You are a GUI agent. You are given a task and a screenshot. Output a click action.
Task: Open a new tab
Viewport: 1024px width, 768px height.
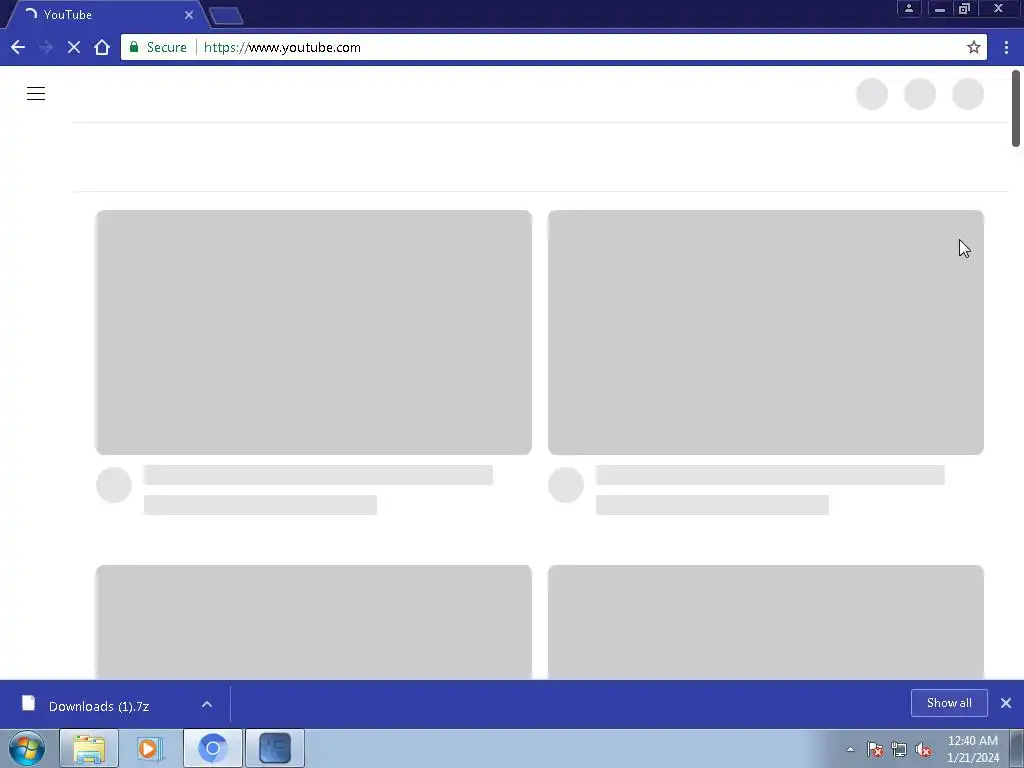click(226, 16)
